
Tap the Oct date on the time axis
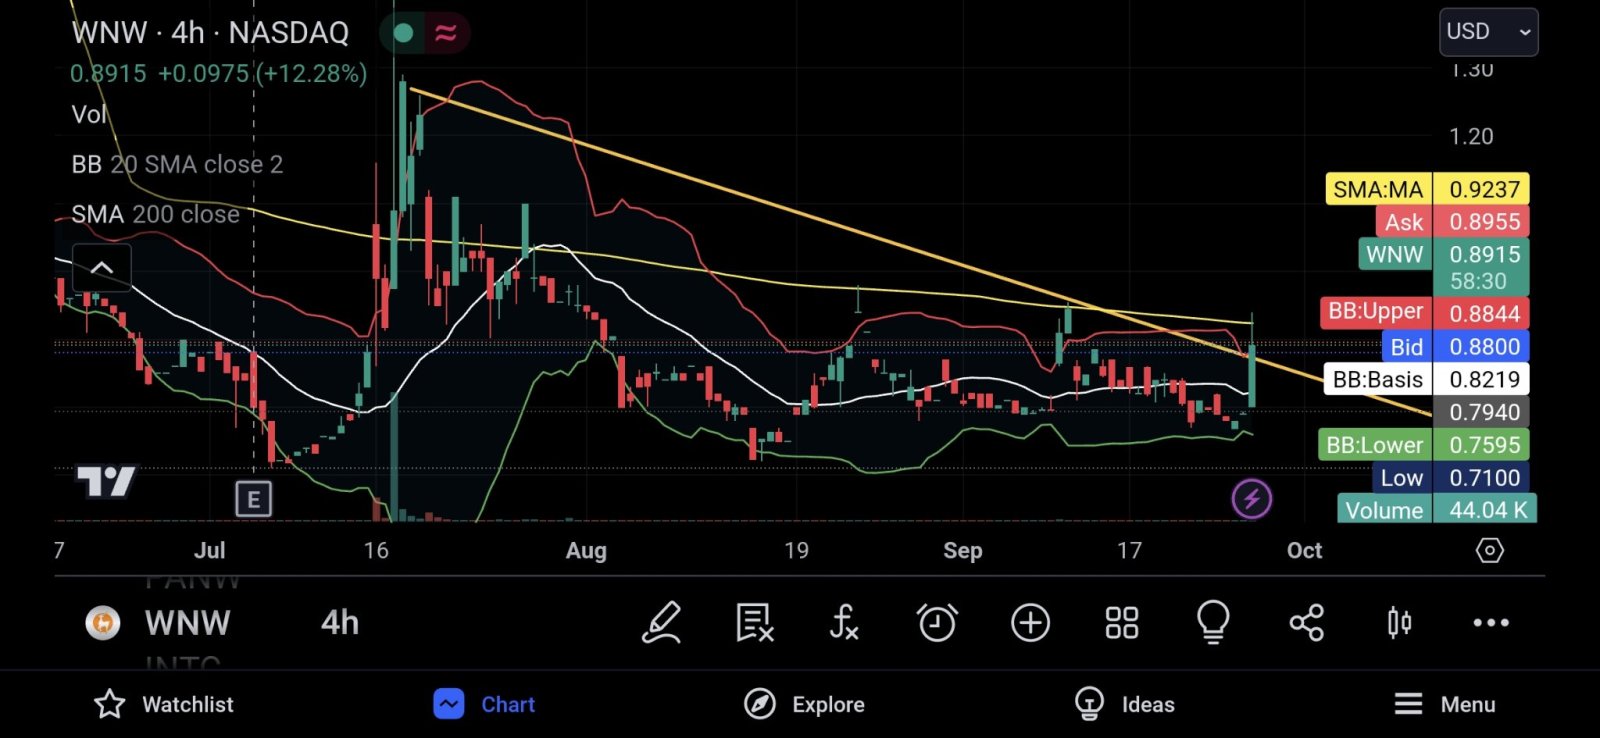(1304, 551)
